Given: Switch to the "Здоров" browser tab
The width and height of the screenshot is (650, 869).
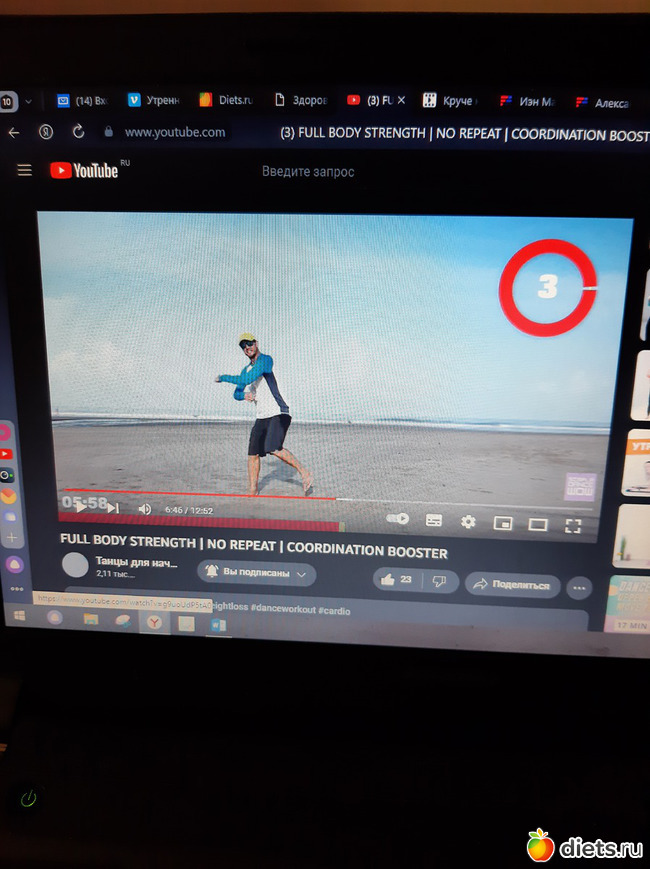Looking at the screenshot, I should (300, 100).
